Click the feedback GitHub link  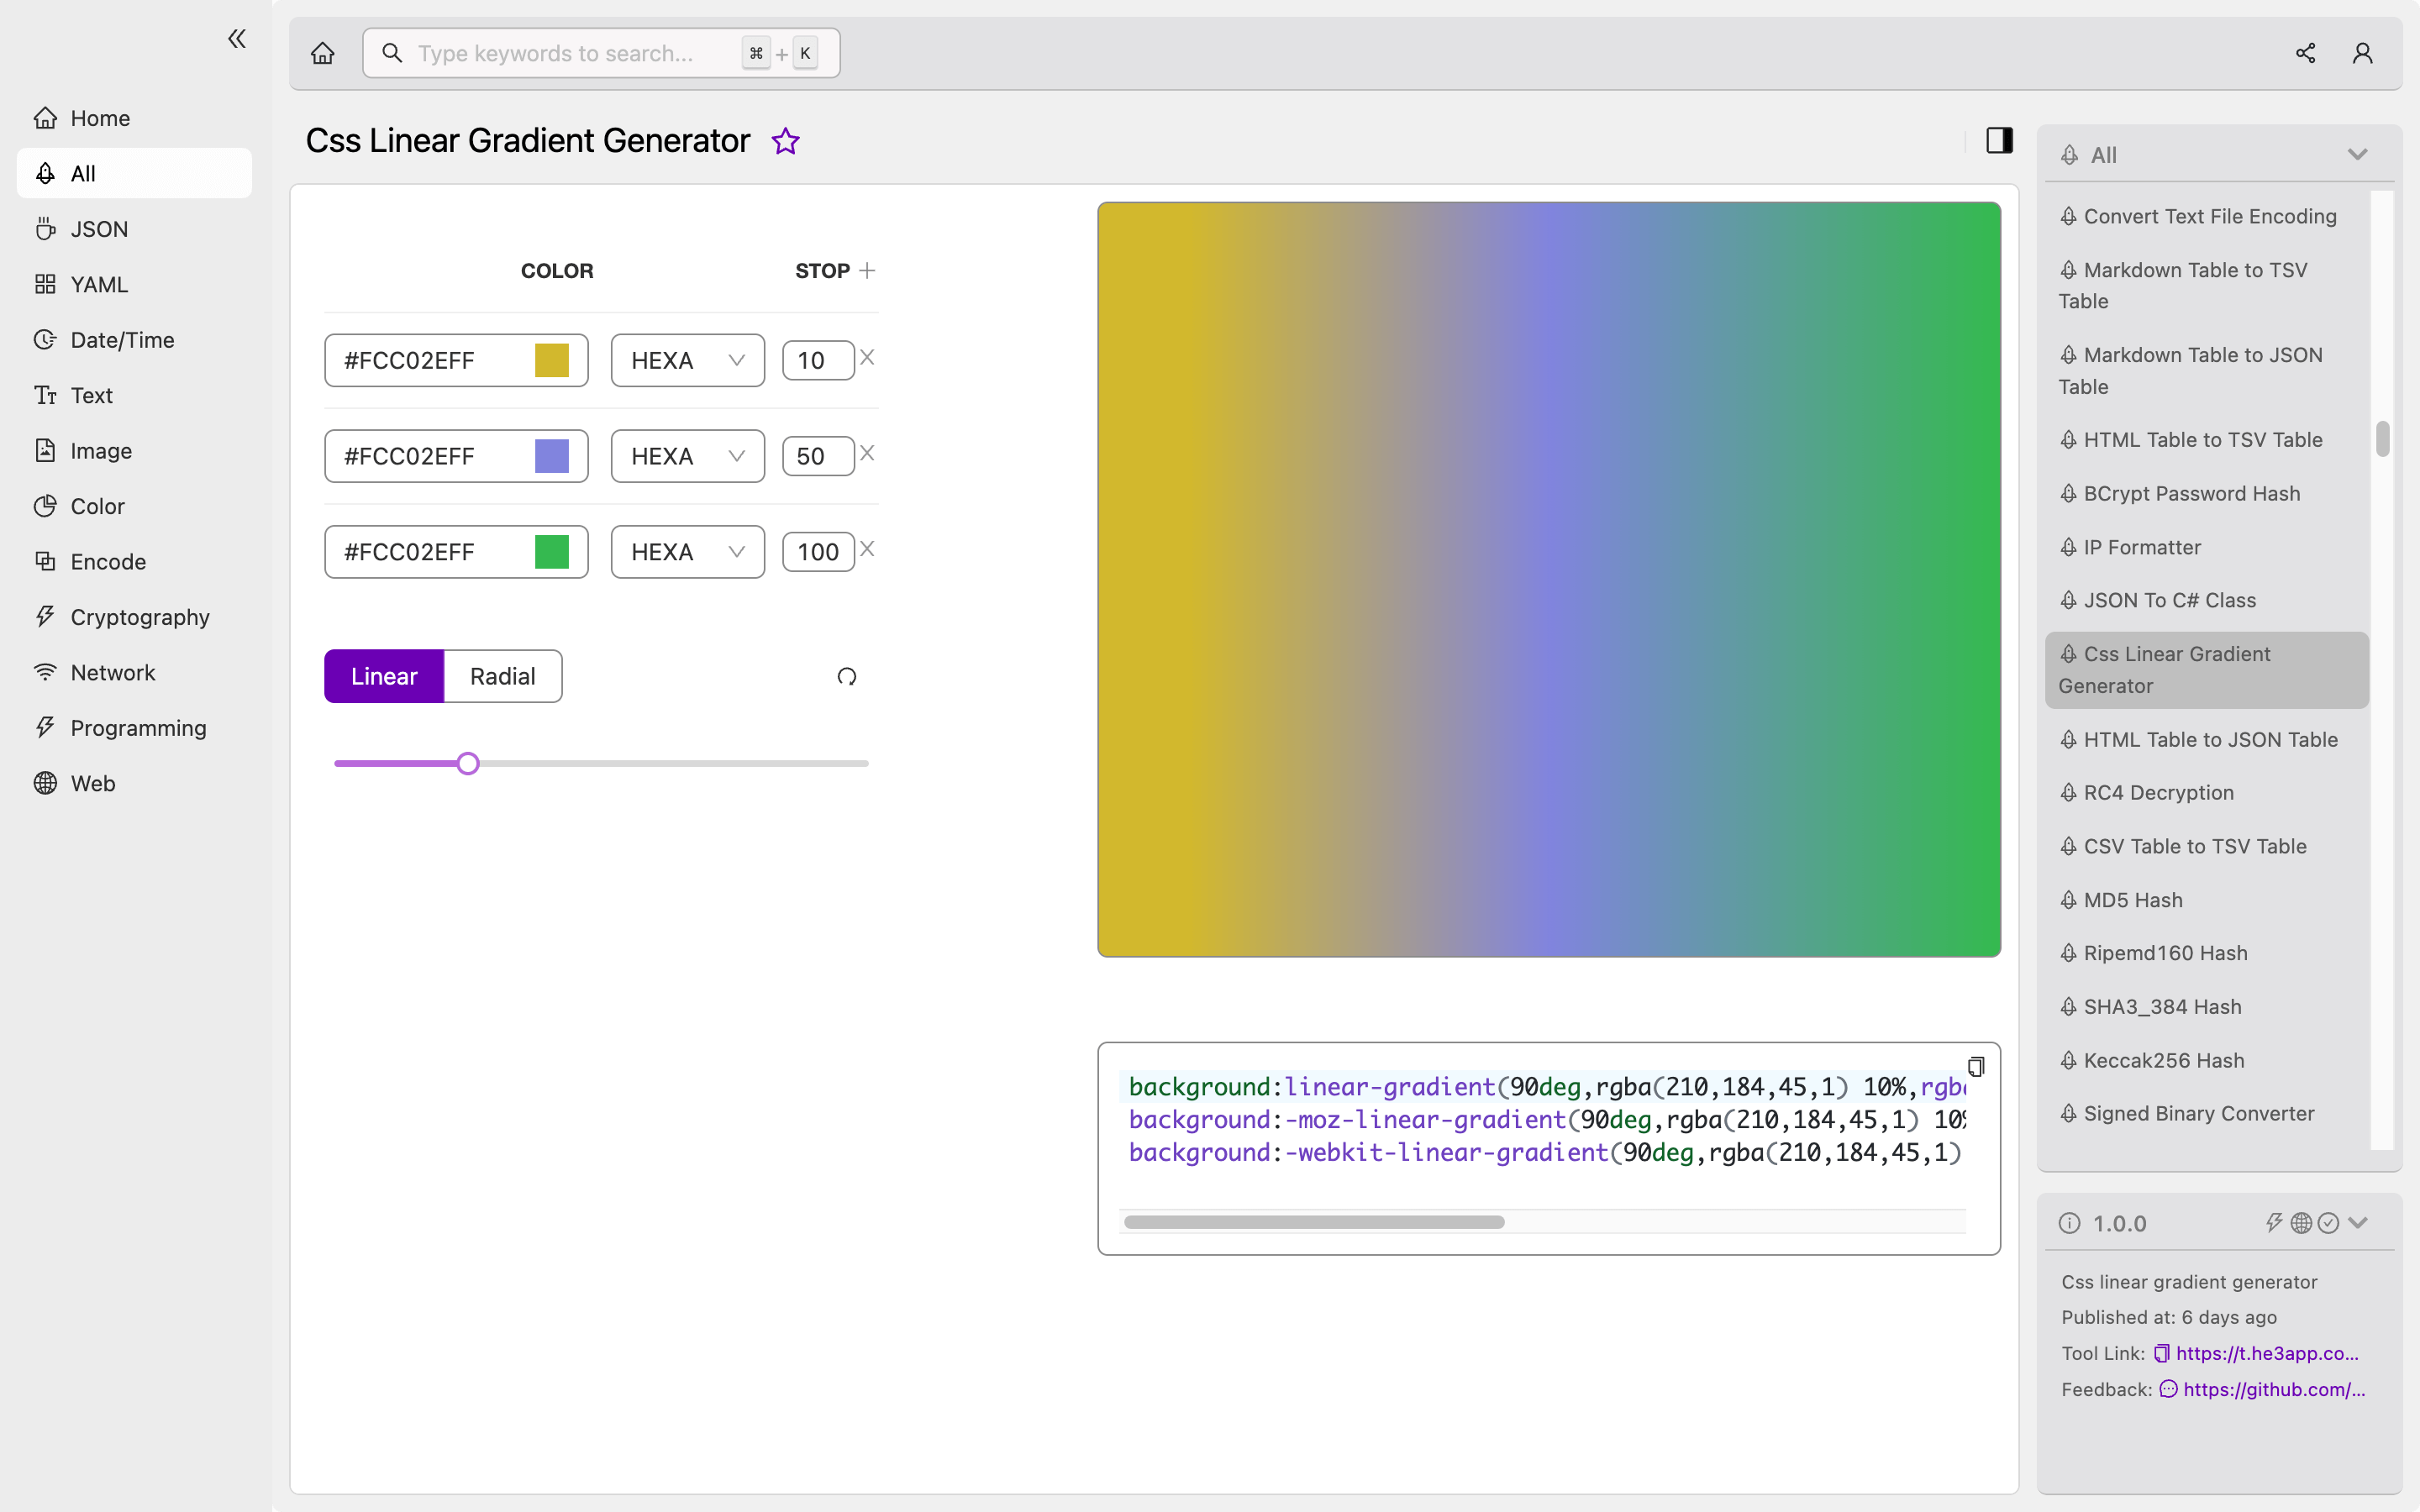coord(2270,1389)
